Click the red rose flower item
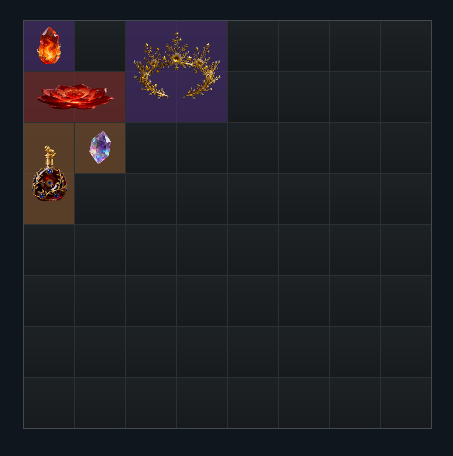The width and height of the screenshot is (453, 456). 75,97
